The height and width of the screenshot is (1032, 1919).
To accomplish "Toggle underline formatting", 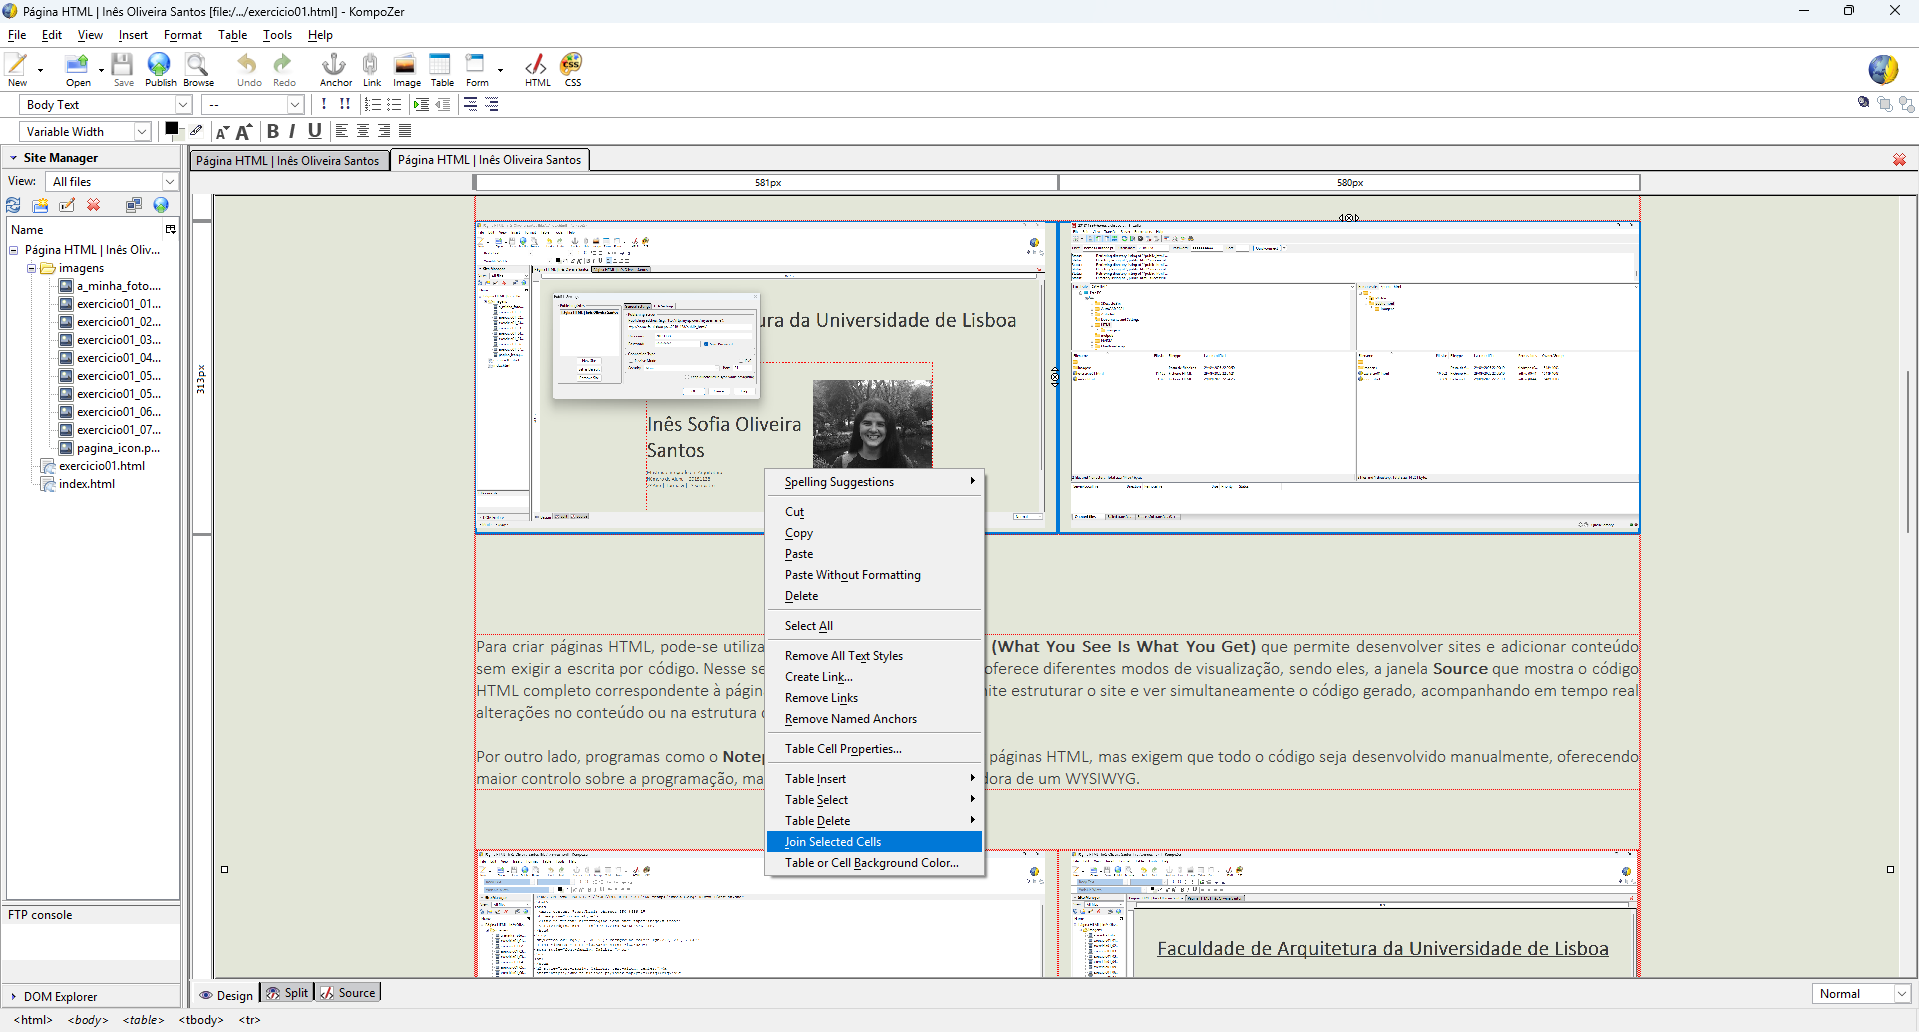I will 314,131.
